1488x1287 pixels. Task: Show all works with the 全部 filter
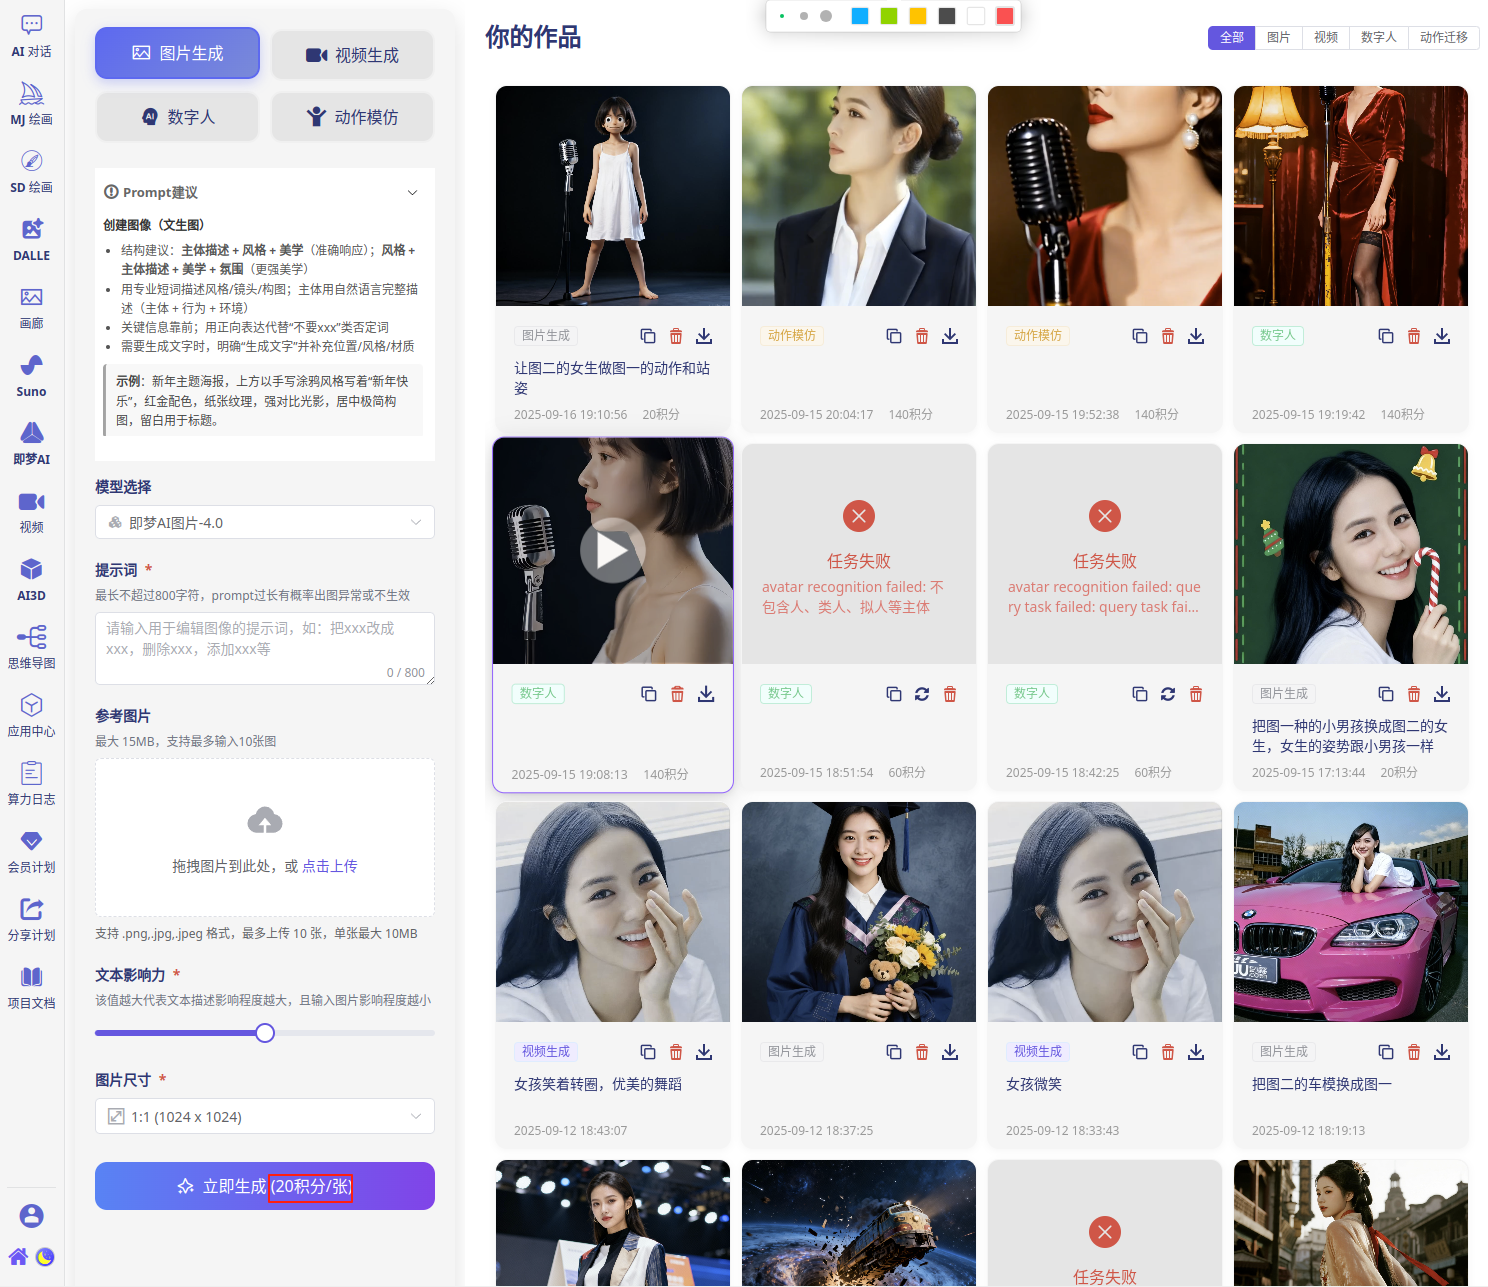click(1232, 37)
